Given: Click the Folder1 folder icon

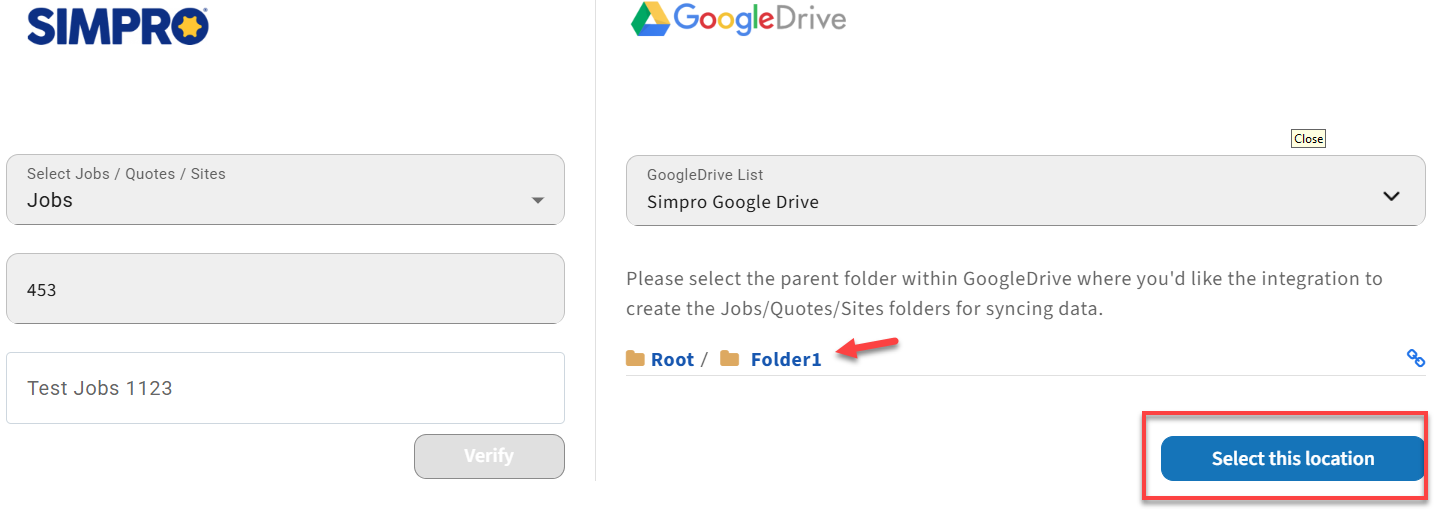Looking at the screenshot, I should click(x=730, y=358).
